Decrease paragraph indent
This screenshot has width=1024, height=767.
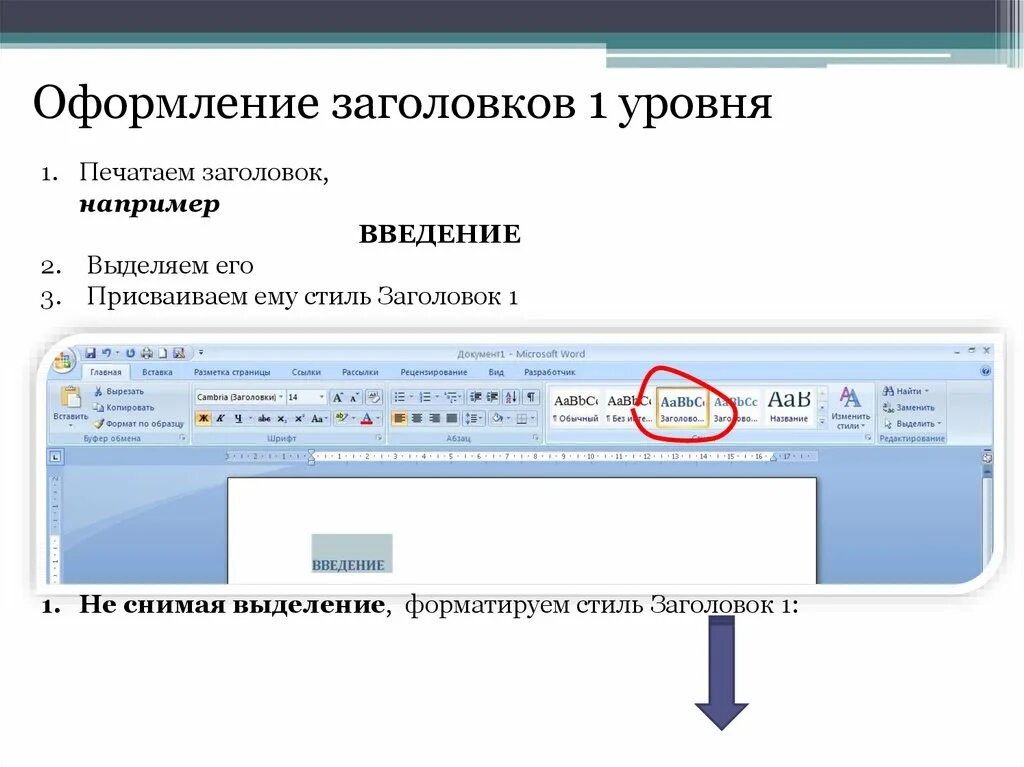pos(475,397)
